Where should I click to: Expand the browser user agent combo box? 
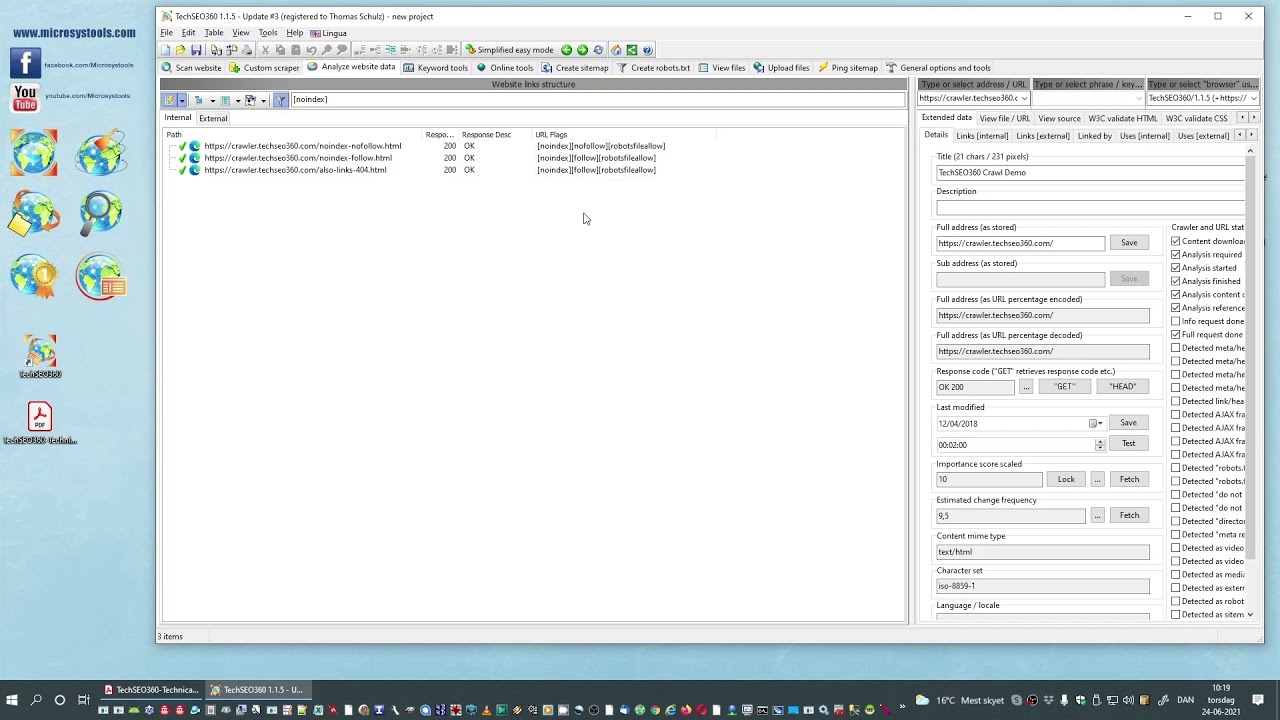pos(1253,98)
